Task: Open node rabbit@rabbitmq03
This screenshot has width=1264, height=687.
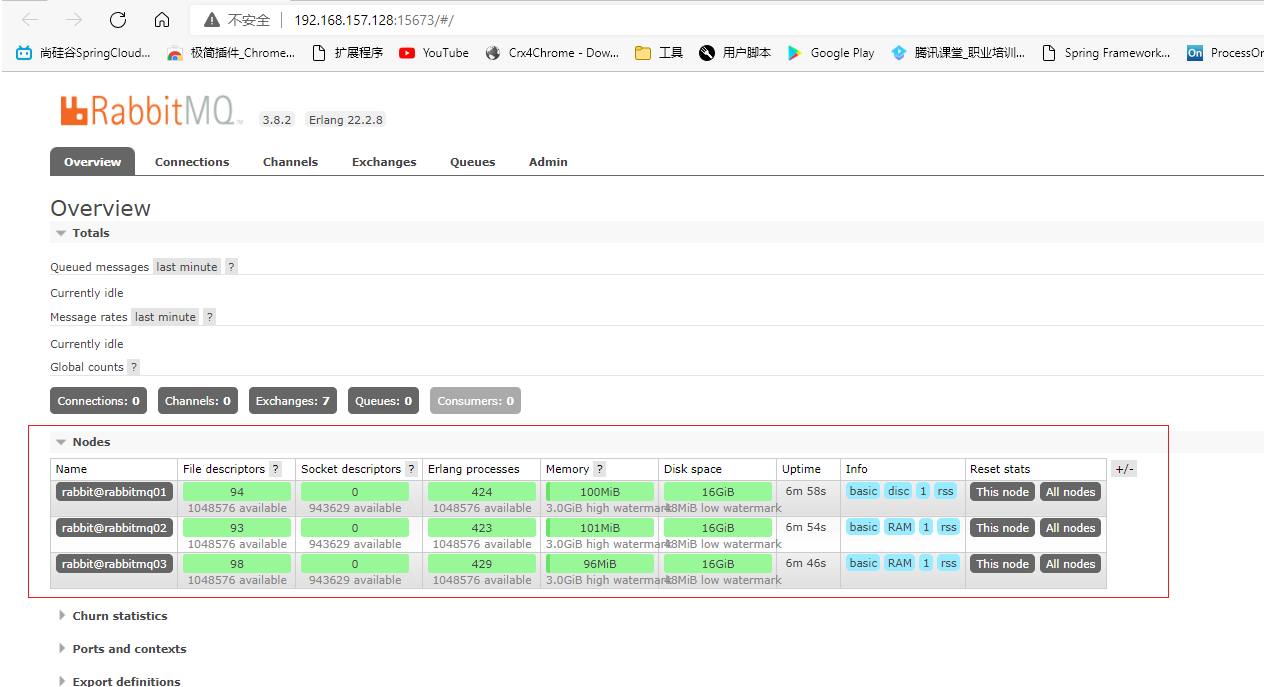Action: click(x=114, y=564)
